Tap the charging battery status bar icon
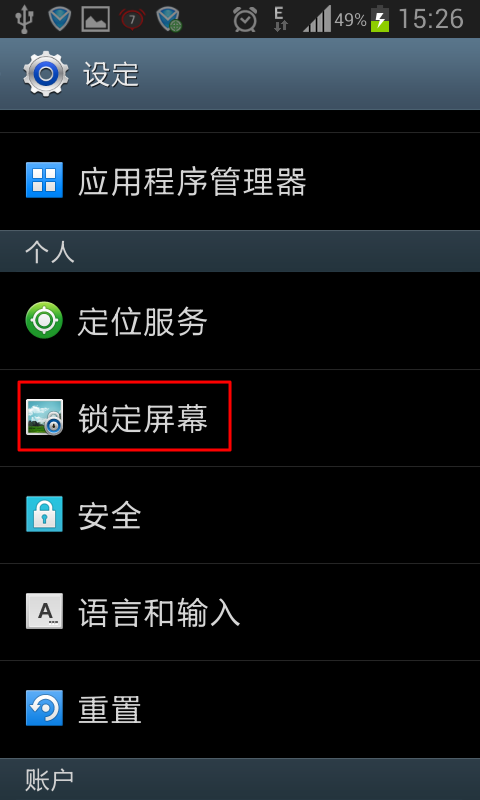This screenshot has width=480, height=800. pyautogui.click(x=380, y=19)
